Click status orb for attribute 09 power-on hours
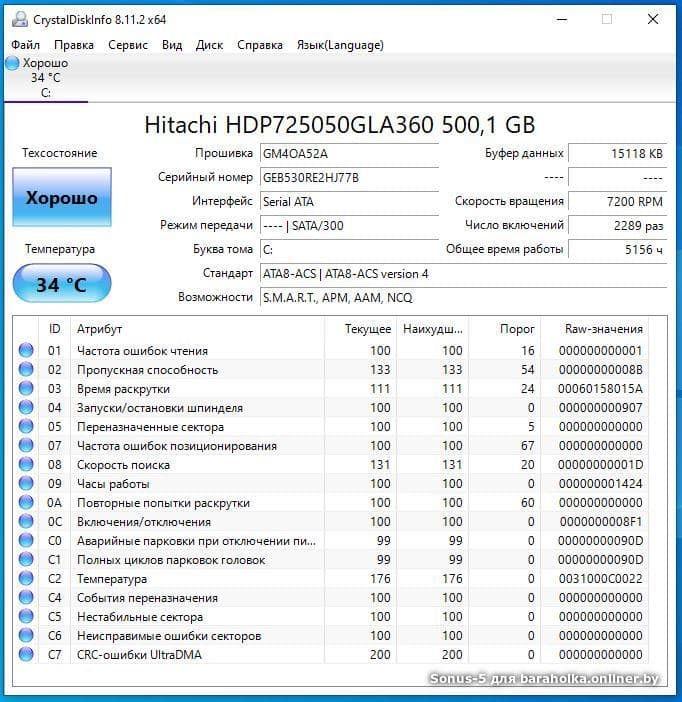 (26, 484)
